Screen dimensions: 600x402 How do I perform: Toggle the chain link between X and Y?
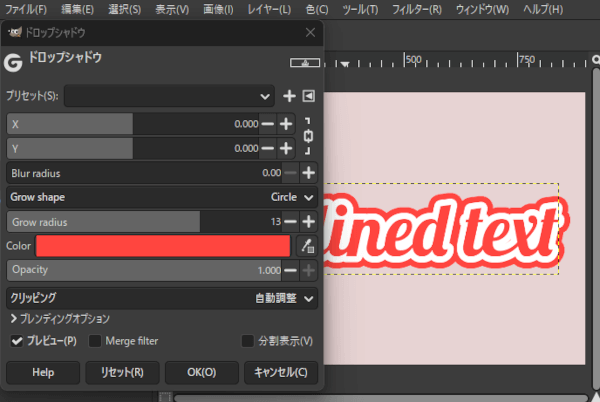pyautogui.click(x=308, y=135)
